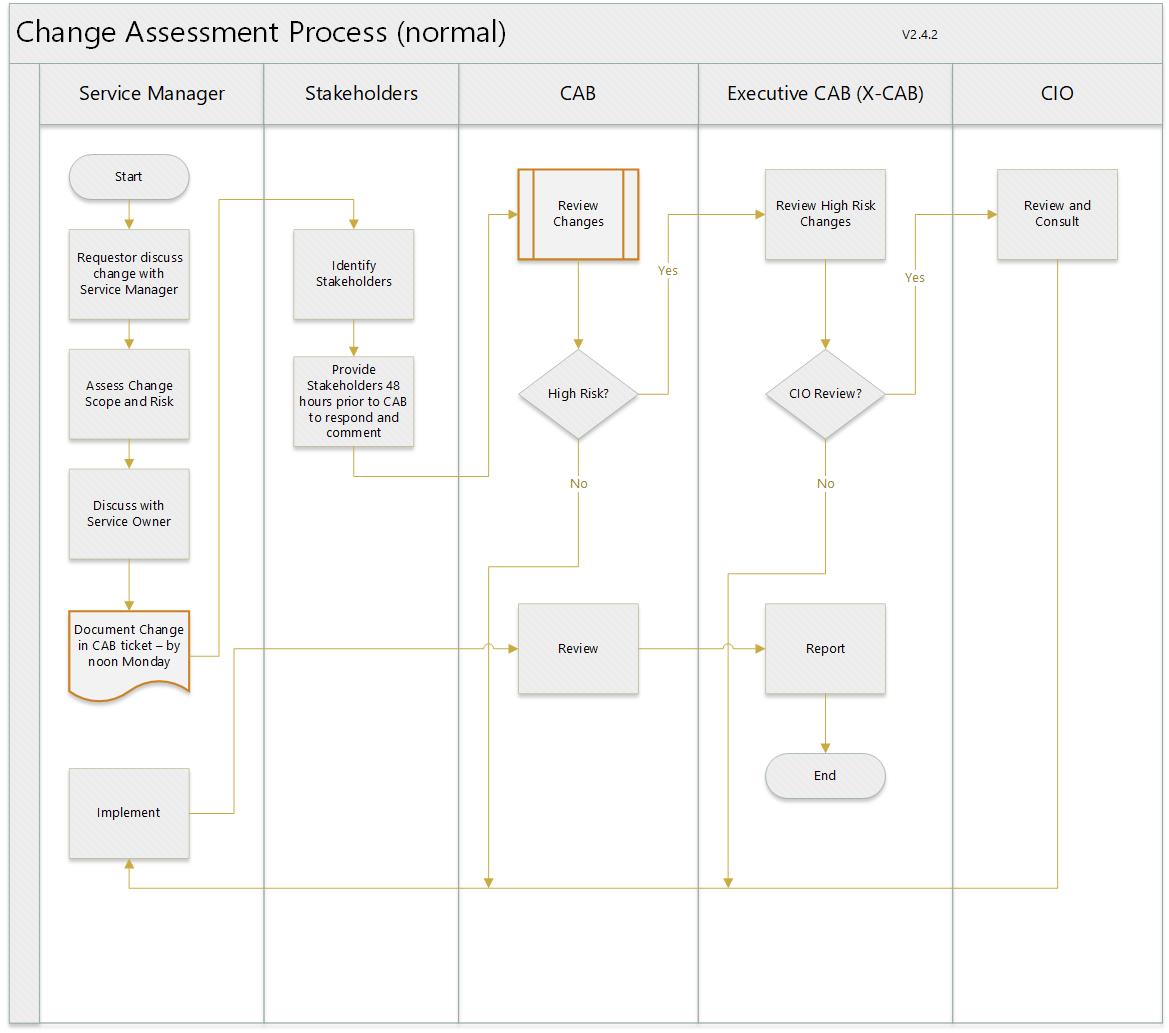
Task: Click the Start terminator shape
Action: (128, 177)
